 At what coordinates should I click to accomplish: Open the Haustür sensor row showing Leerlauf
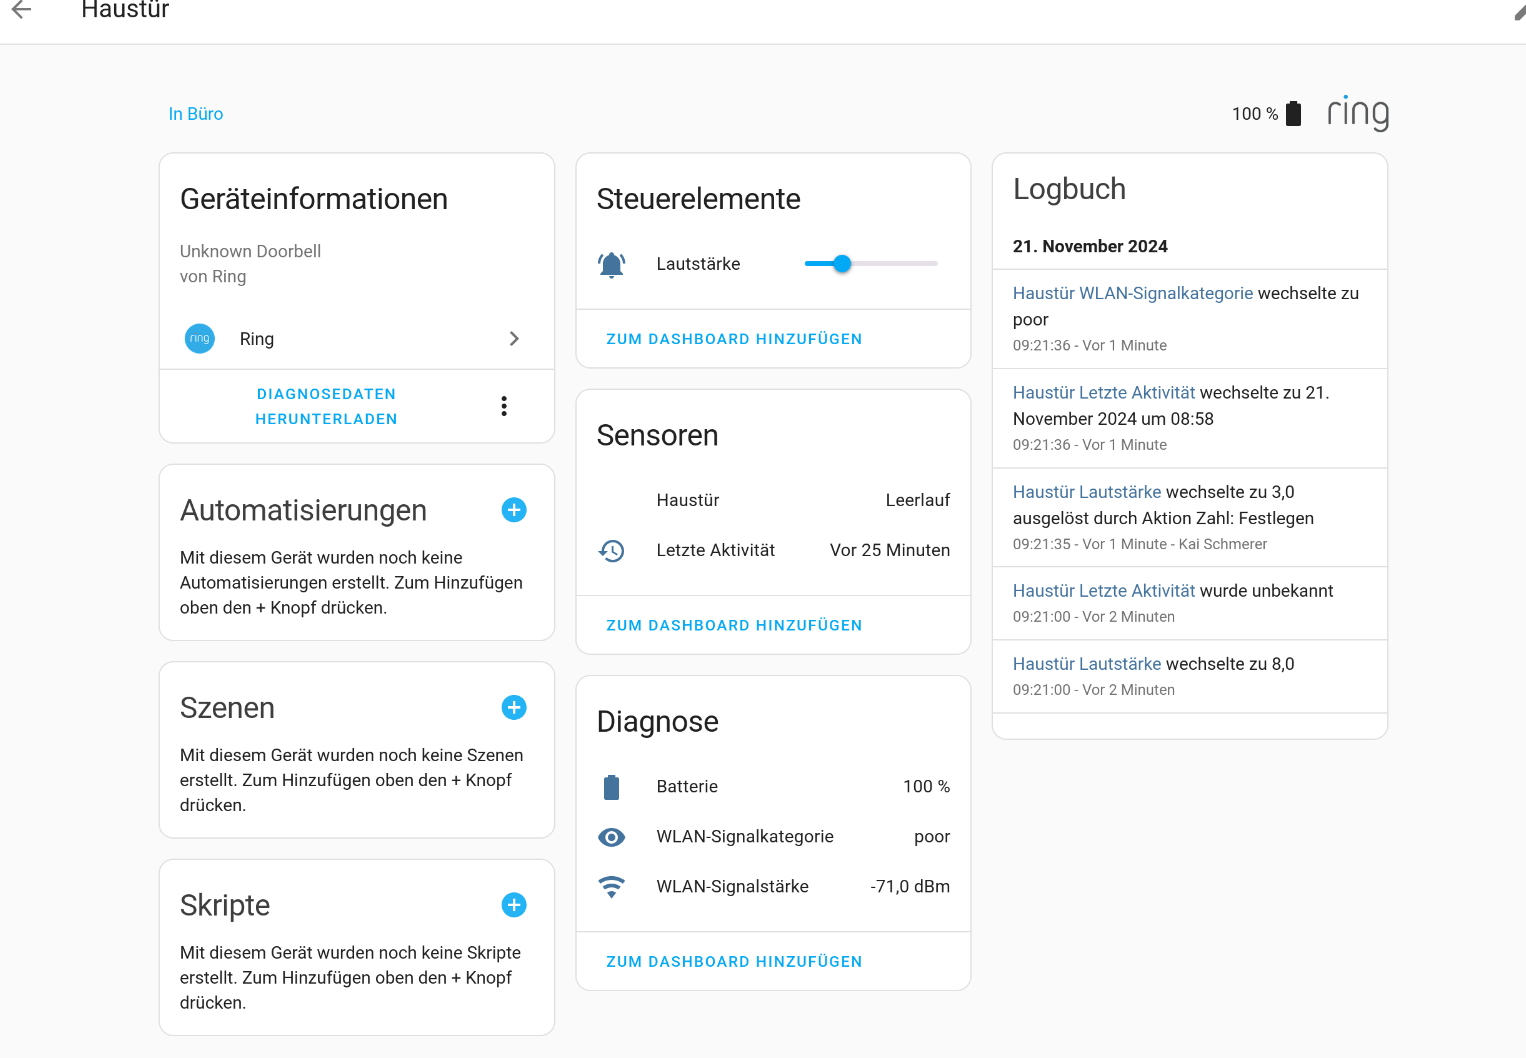[773, 500]
